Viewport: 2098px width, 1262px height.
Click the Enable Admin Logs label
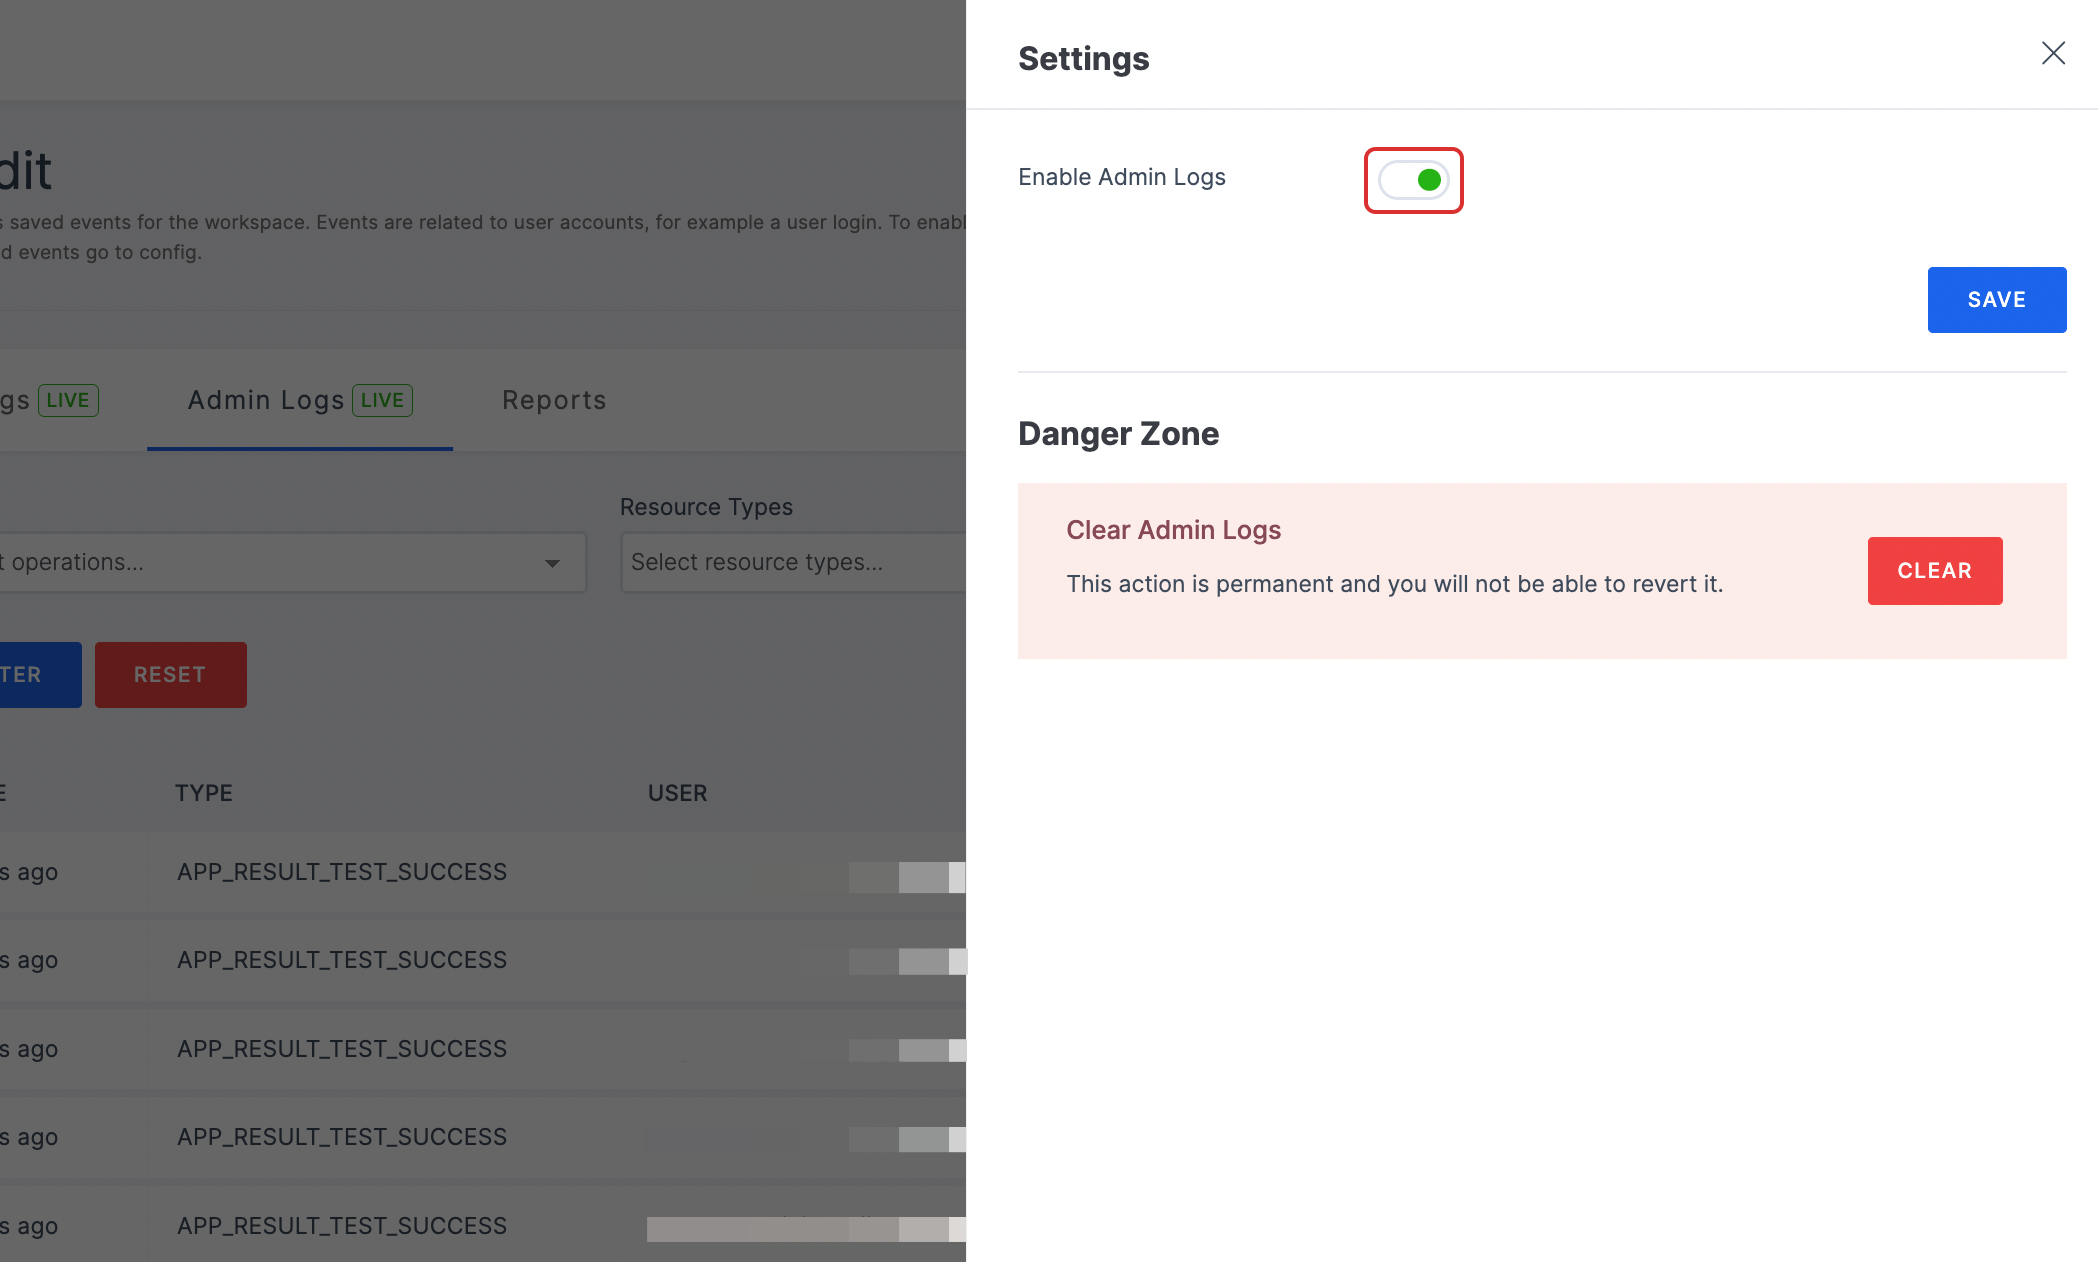click(x=1121, y=177)
